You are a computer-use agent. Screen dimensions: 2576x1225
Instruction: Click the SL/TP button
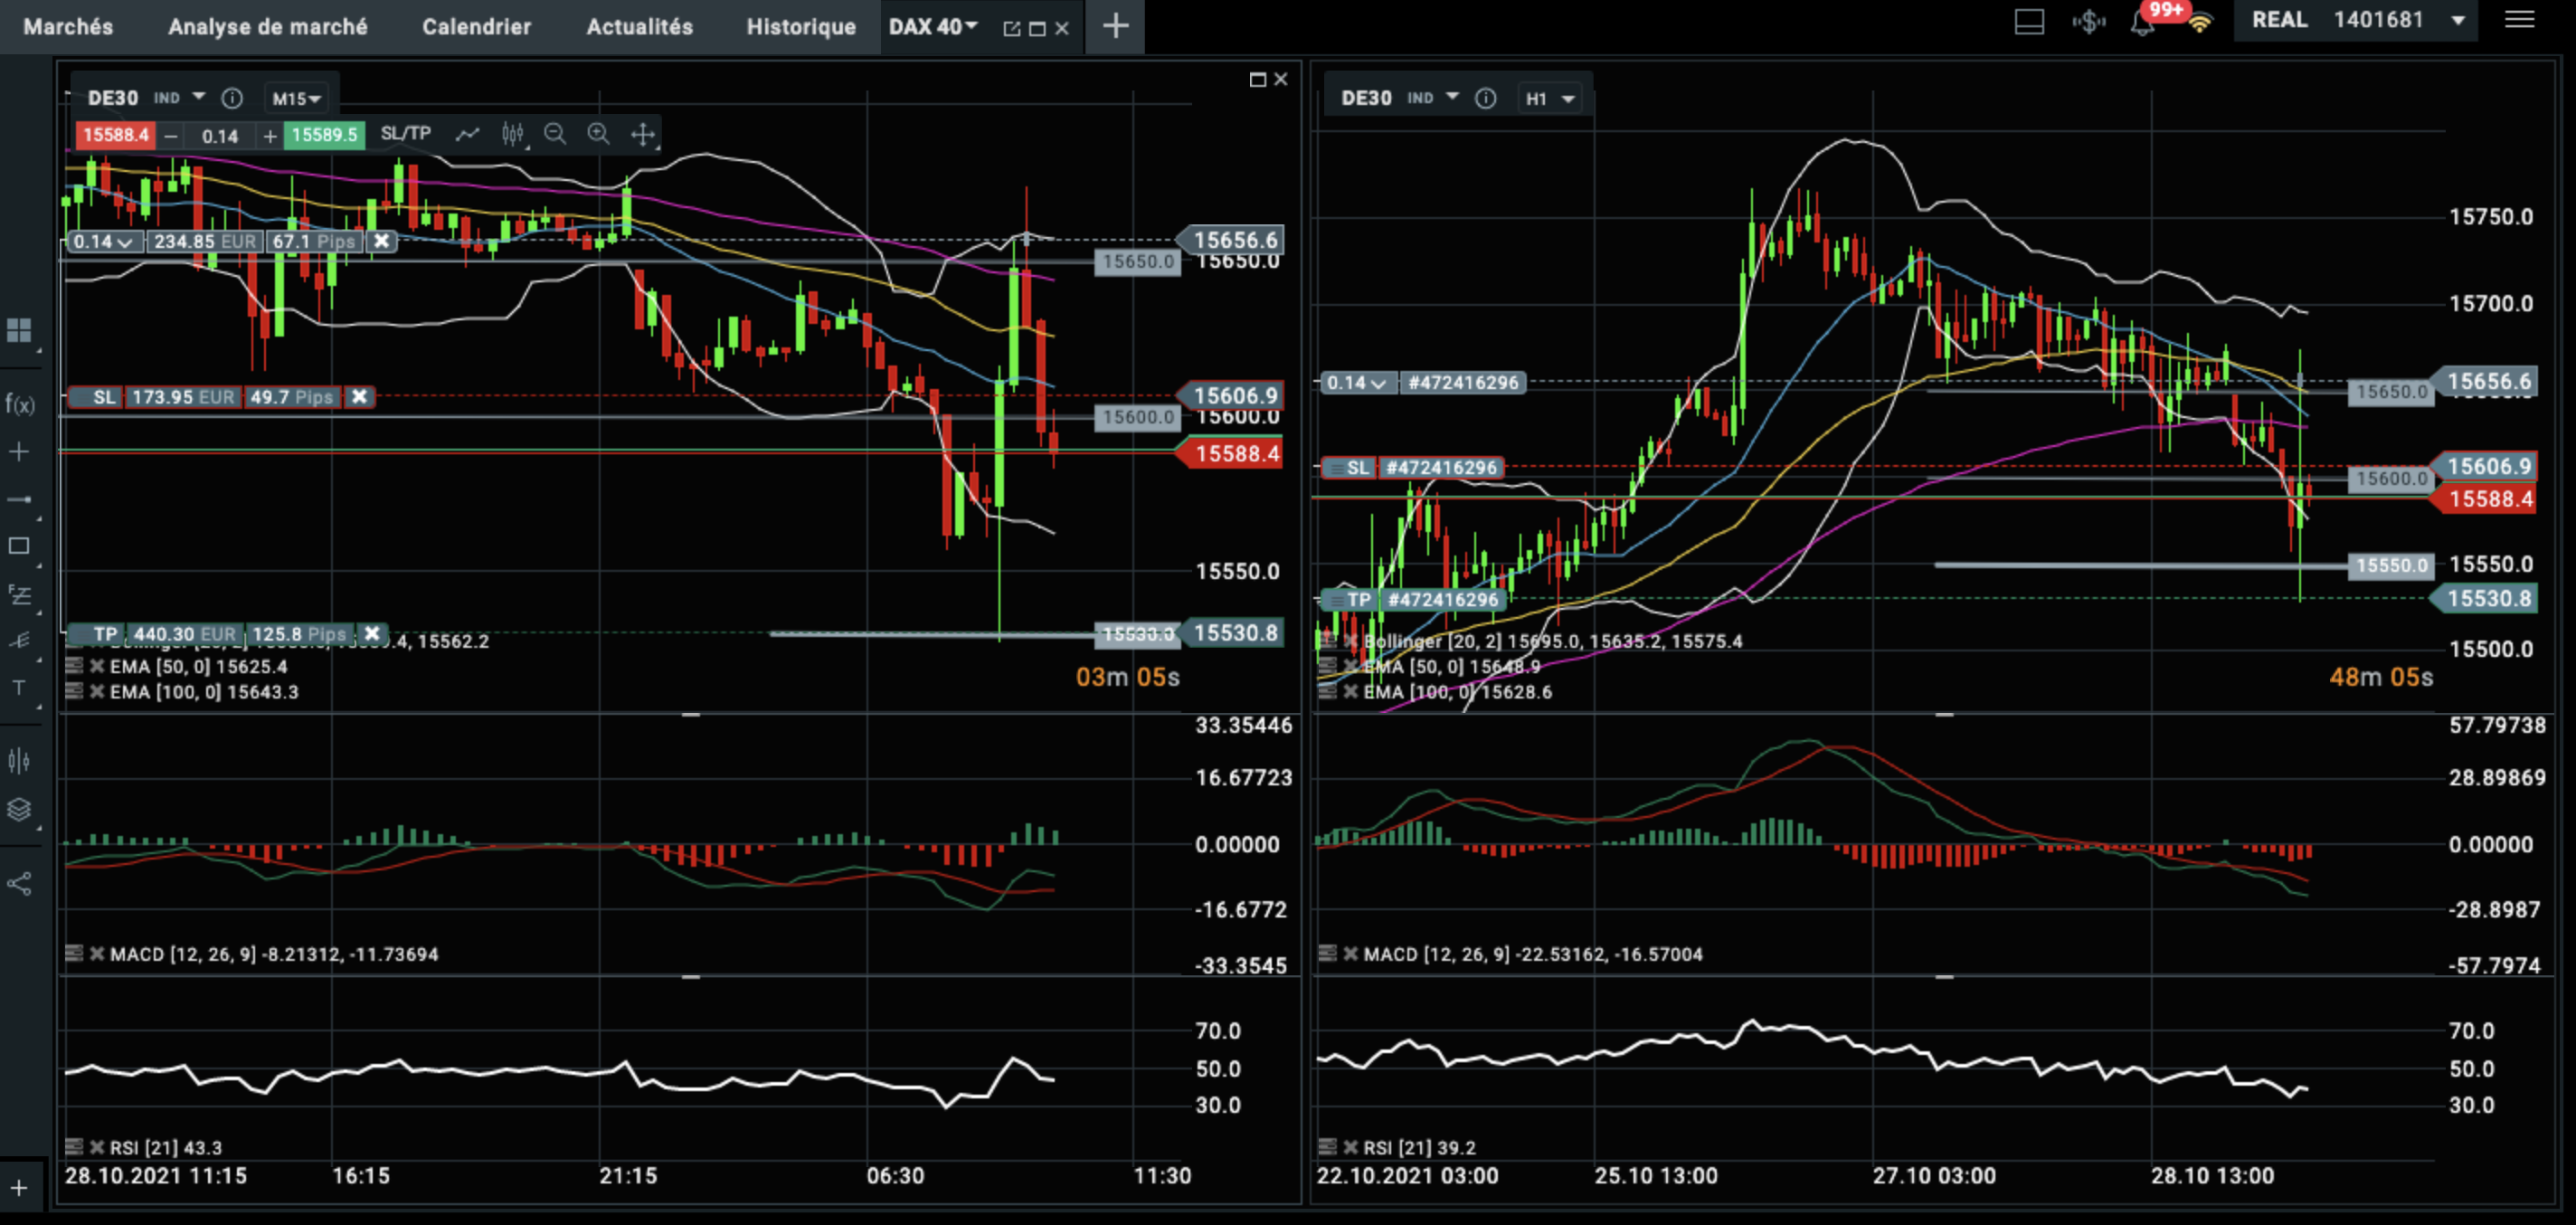(x=405, y=134)
